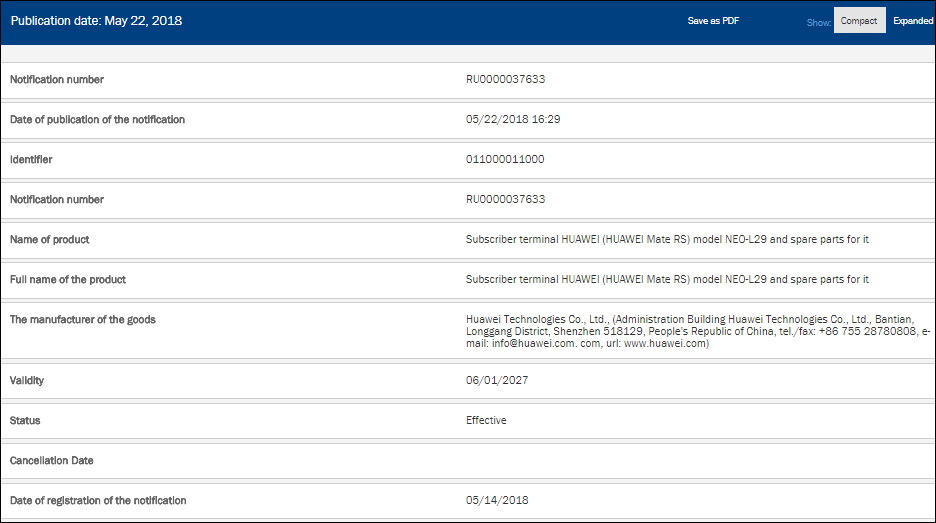936x523 pixels.
Task: Click The manufacturer of the goods label
Action: [82, 320]
